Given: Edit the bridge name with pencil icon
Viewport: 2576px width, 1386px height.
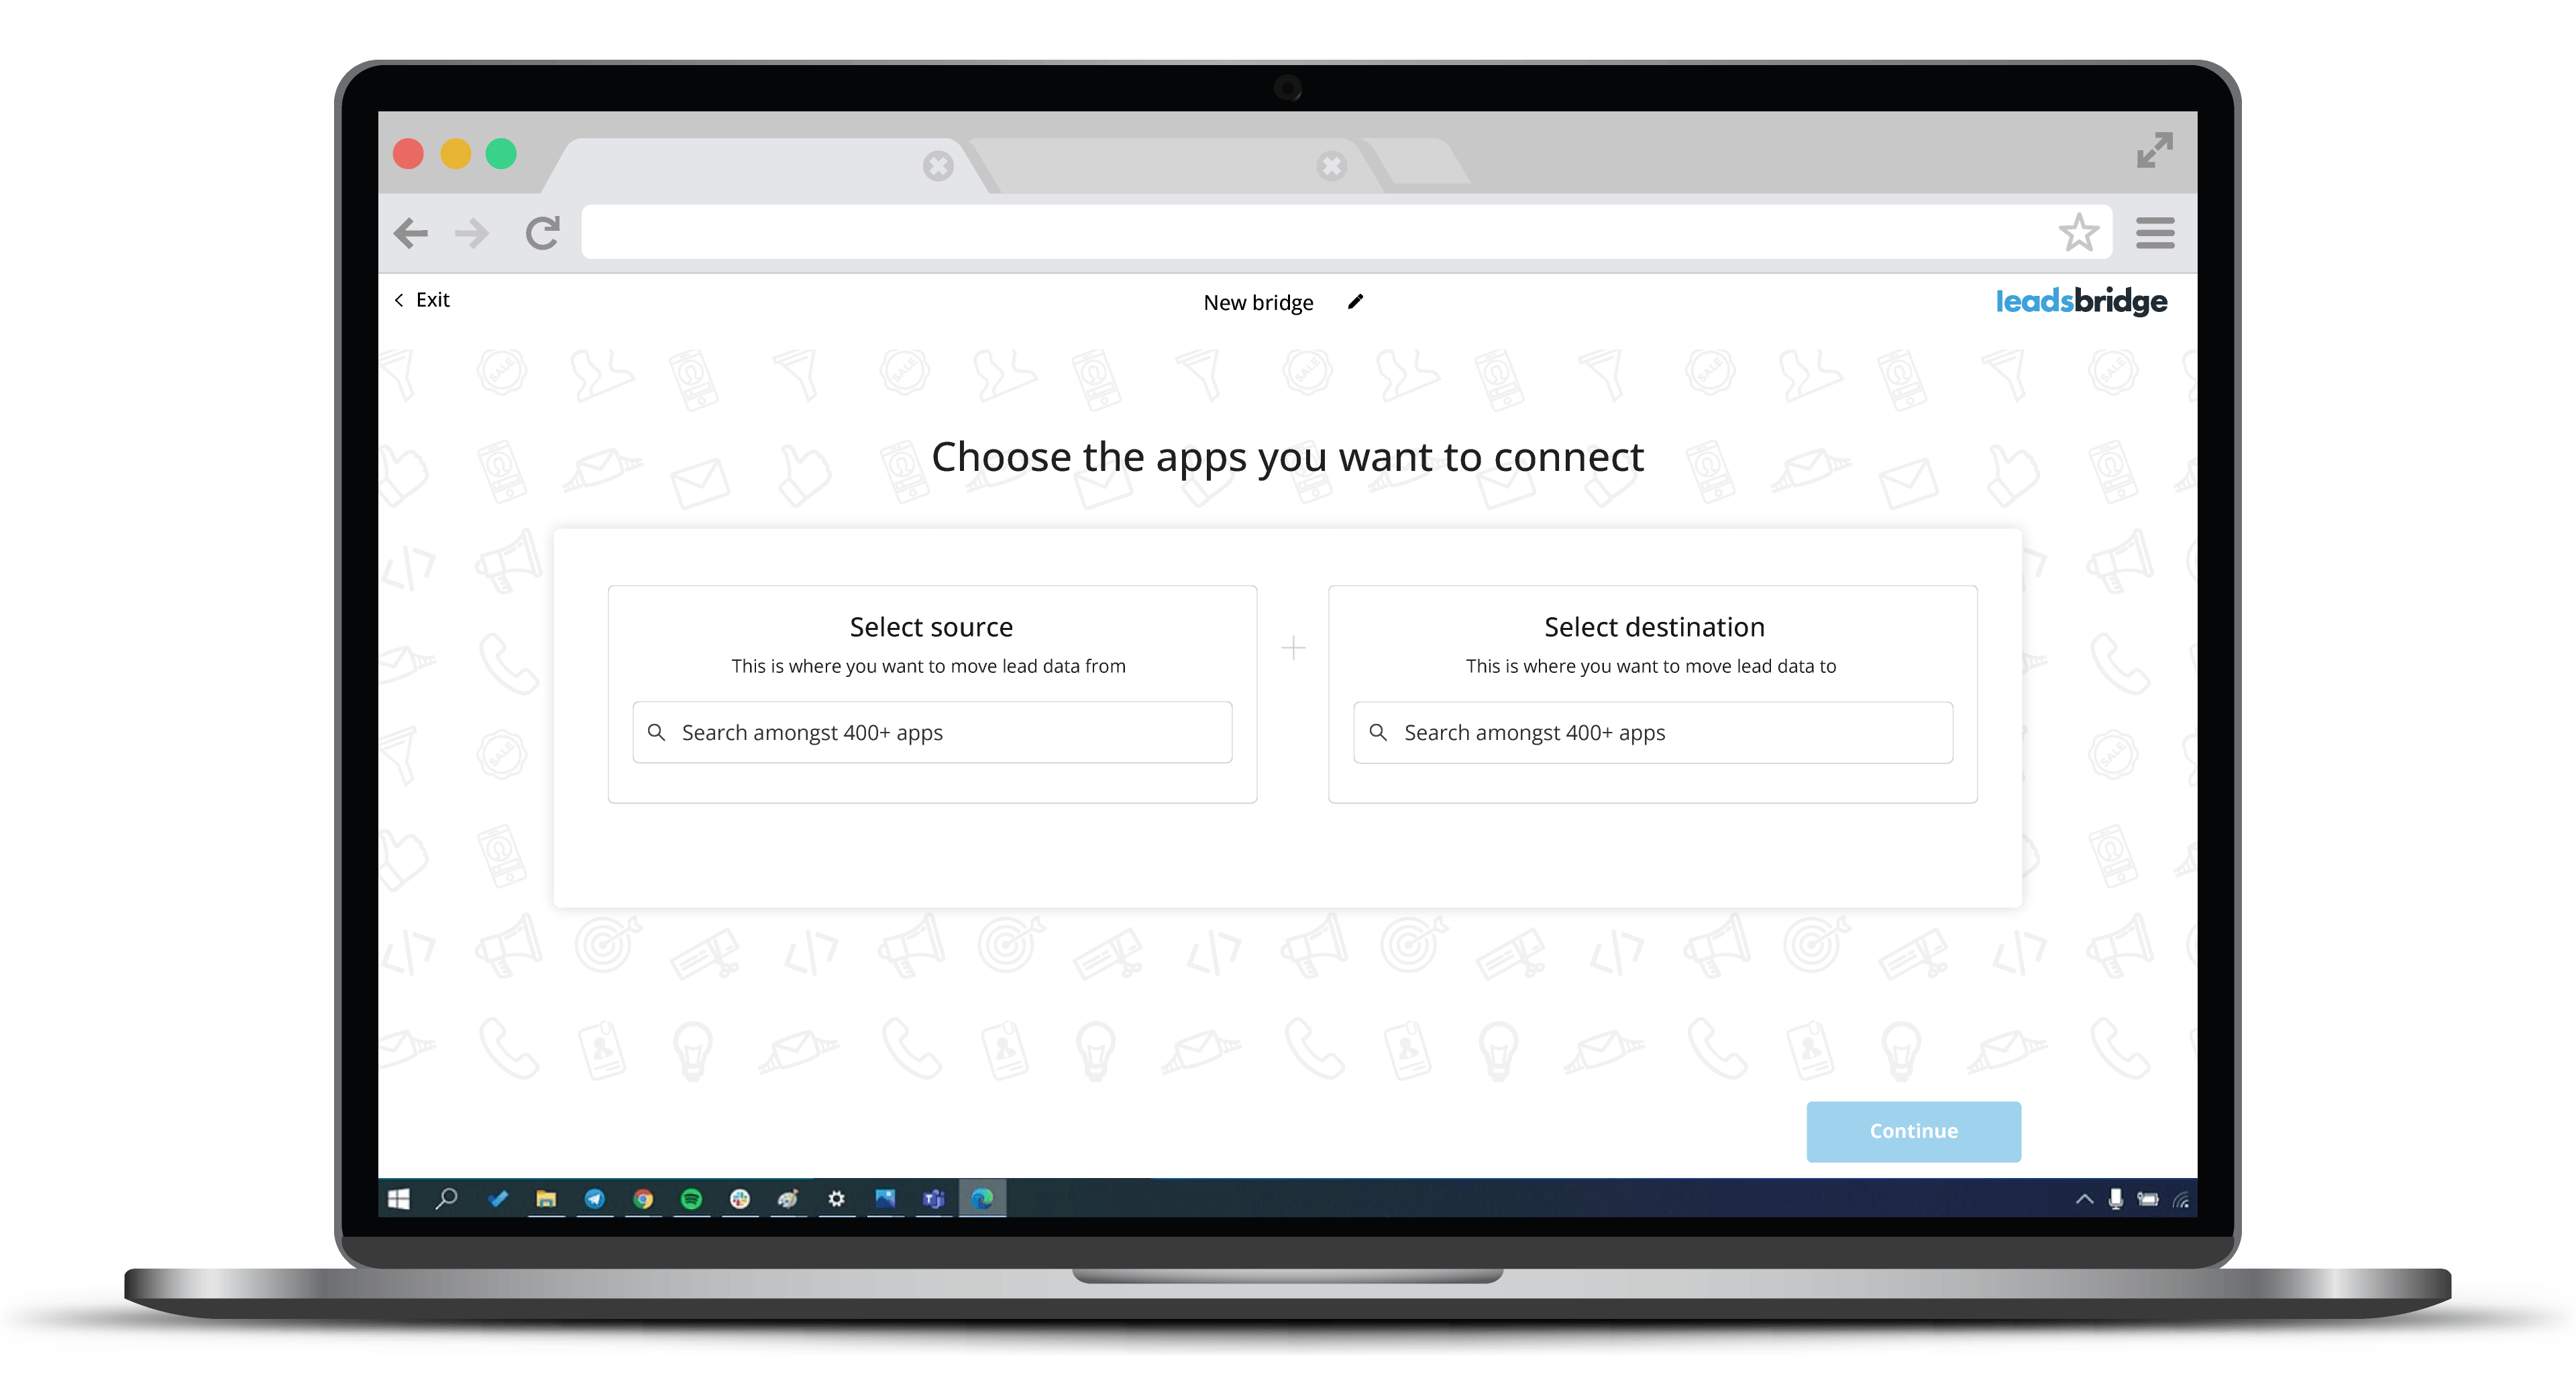Looking at the screenshot, I should [1355, 302].
